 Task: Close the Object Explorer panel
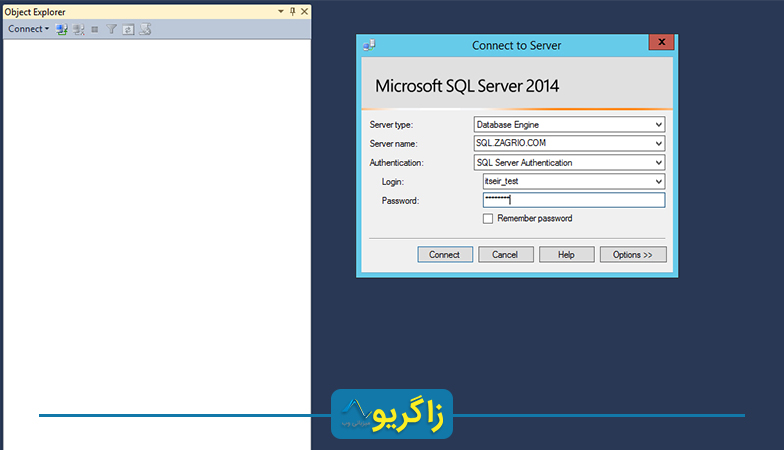[304, 11]
